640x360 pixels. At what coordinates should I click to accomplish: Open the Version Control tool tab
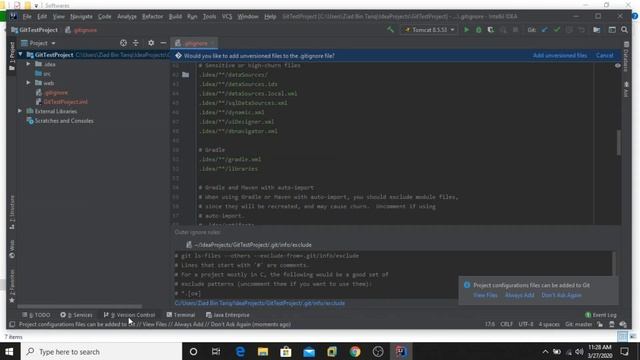tap(129, 315)
